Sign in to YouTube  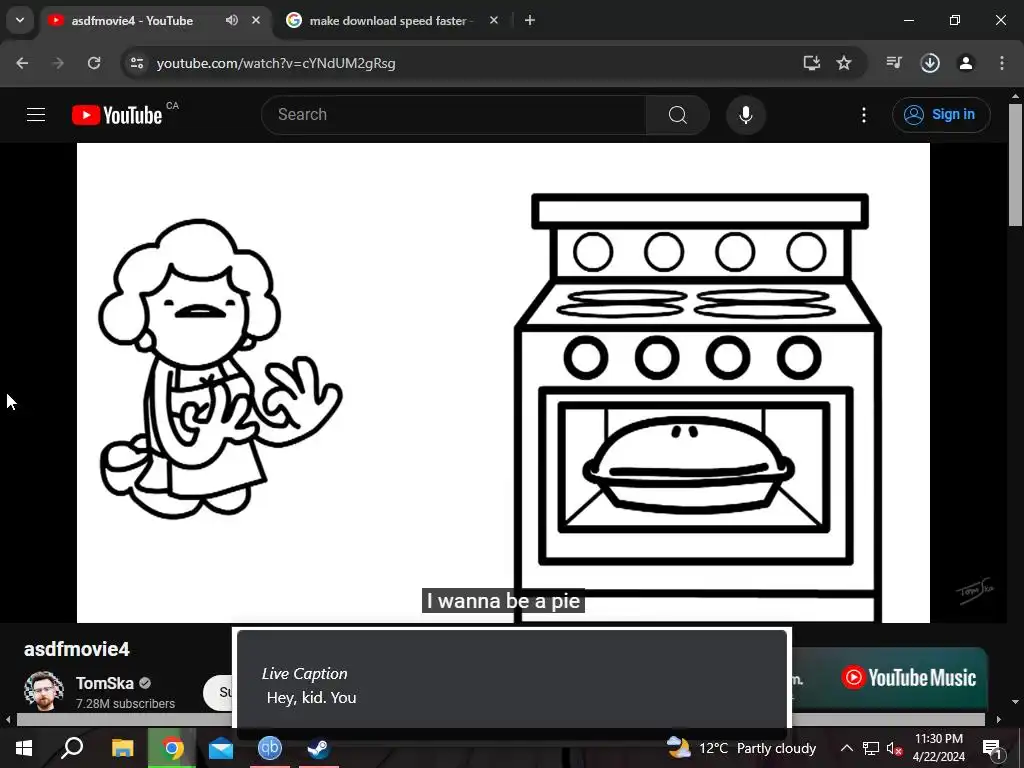[x=940, y=115]
